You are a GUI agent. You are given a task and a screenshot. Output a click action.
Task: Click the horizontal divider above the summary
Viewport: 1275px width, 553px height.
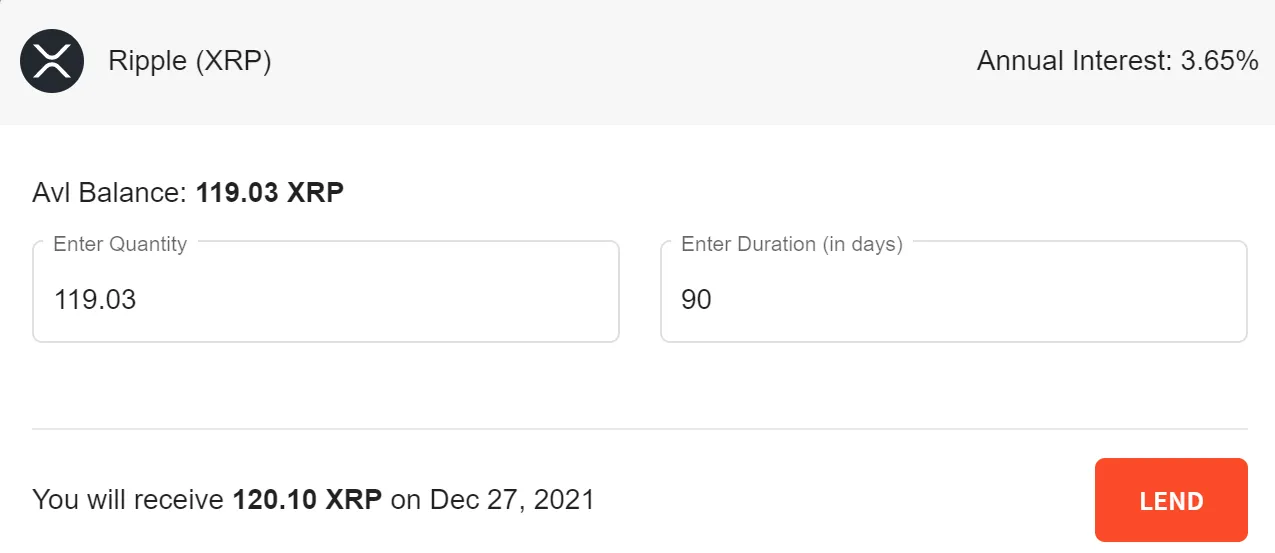coord(640,429)
